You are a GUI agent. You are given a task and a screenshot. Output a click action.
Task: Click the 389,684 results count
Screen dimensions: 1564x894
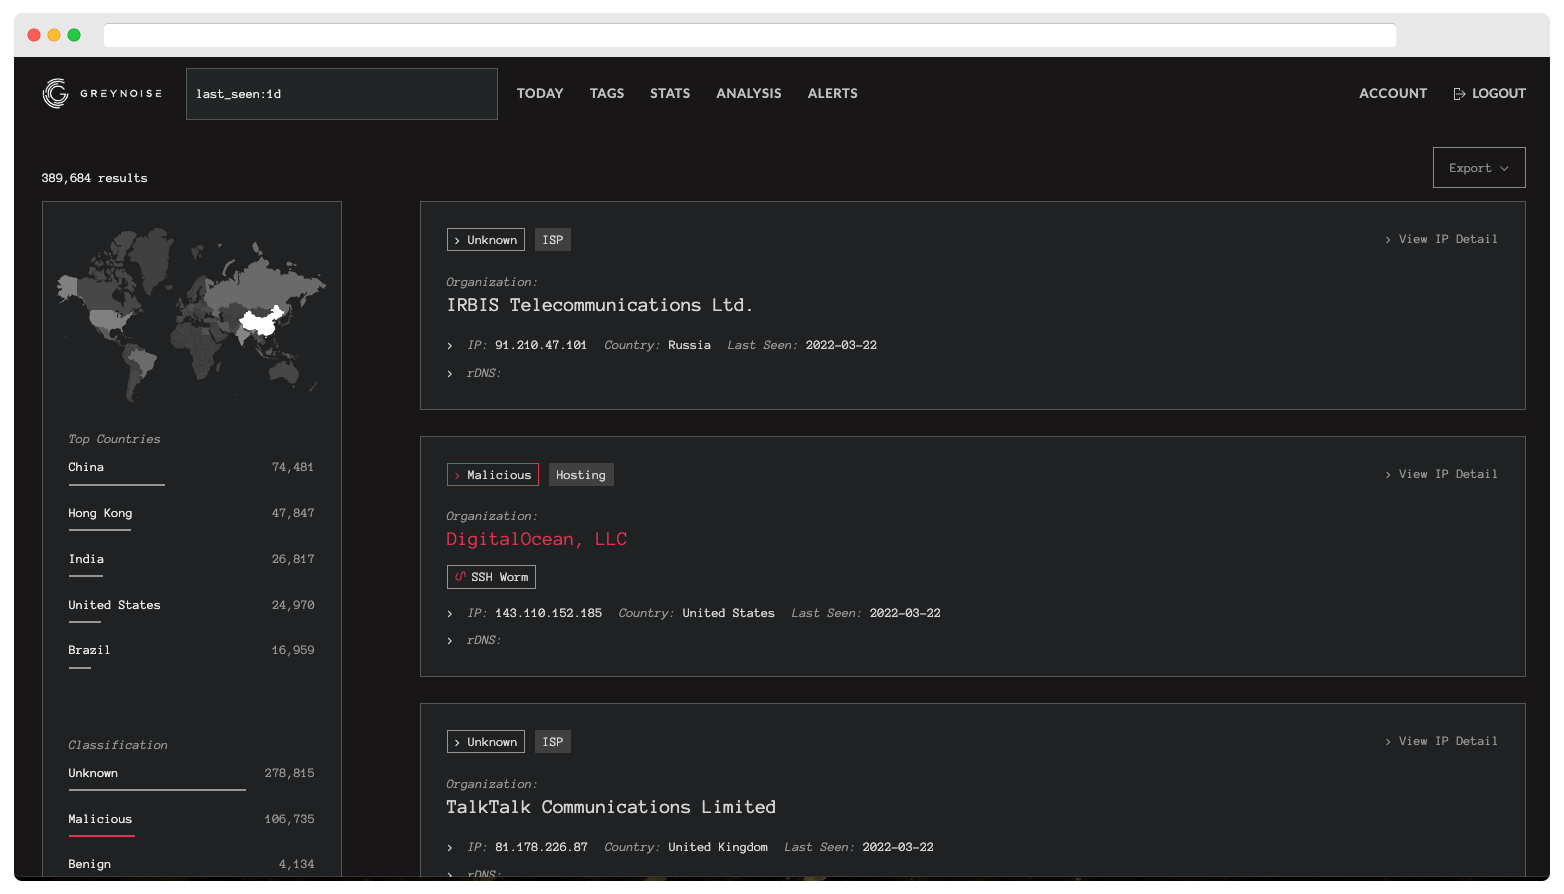tap(94, 178)
